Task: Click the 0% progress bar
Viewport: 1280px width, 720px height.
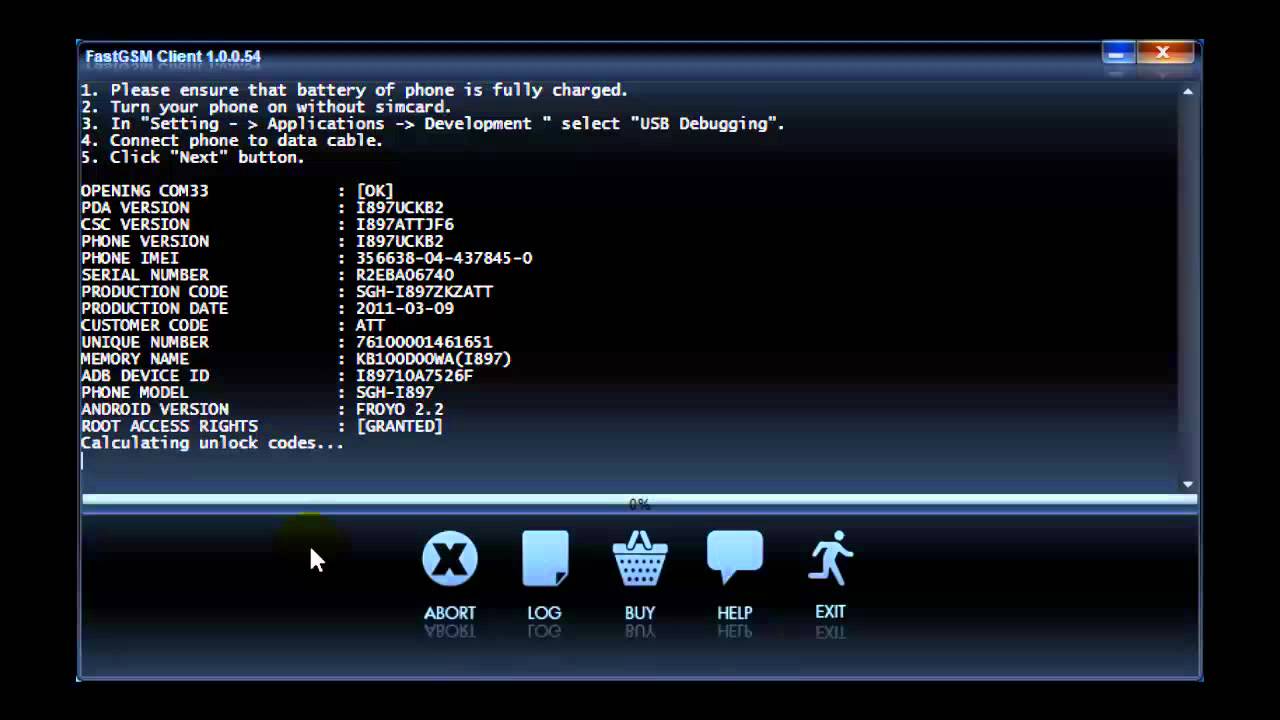Action: point(639,504)
